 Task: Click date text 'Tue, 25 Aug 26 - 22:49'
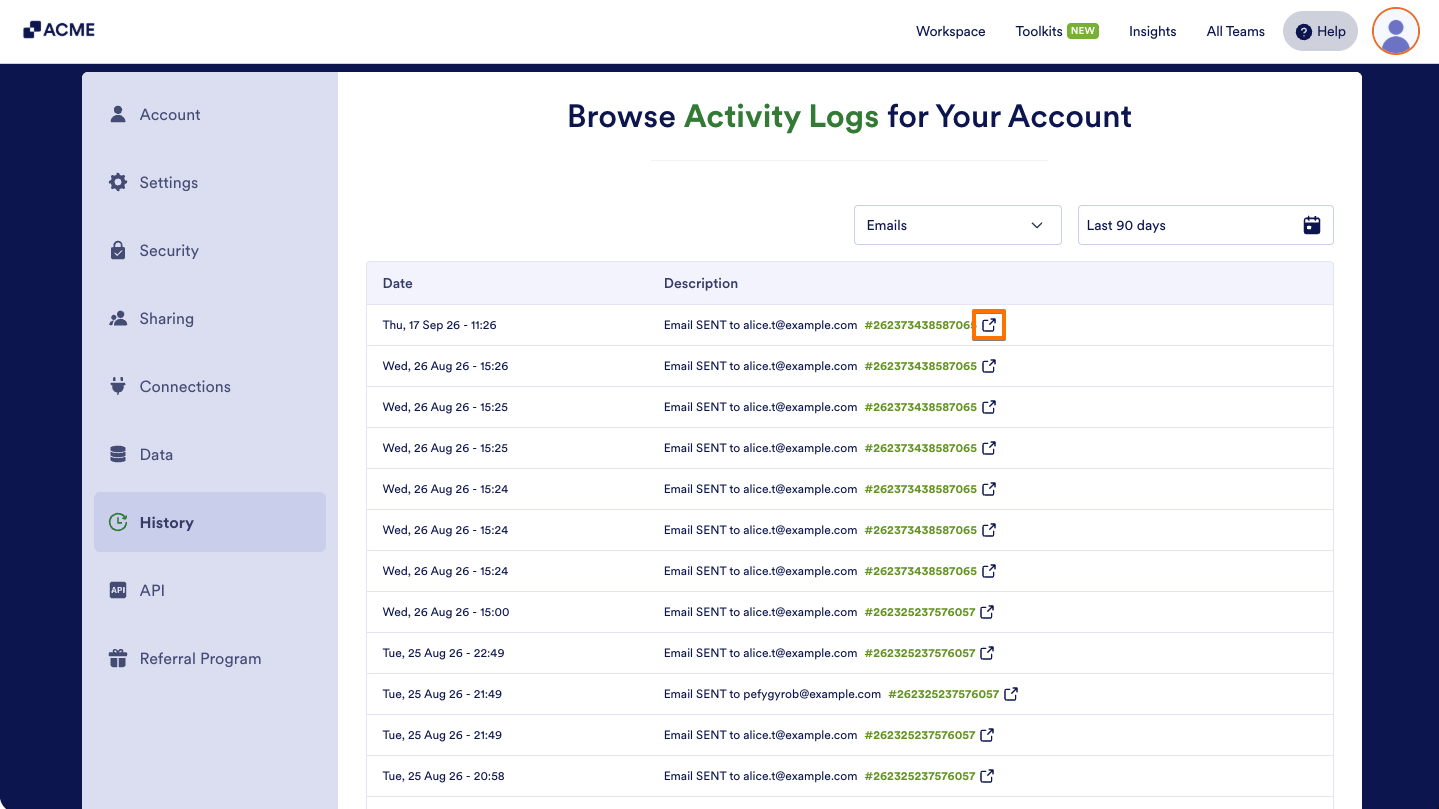pos(443,653)
